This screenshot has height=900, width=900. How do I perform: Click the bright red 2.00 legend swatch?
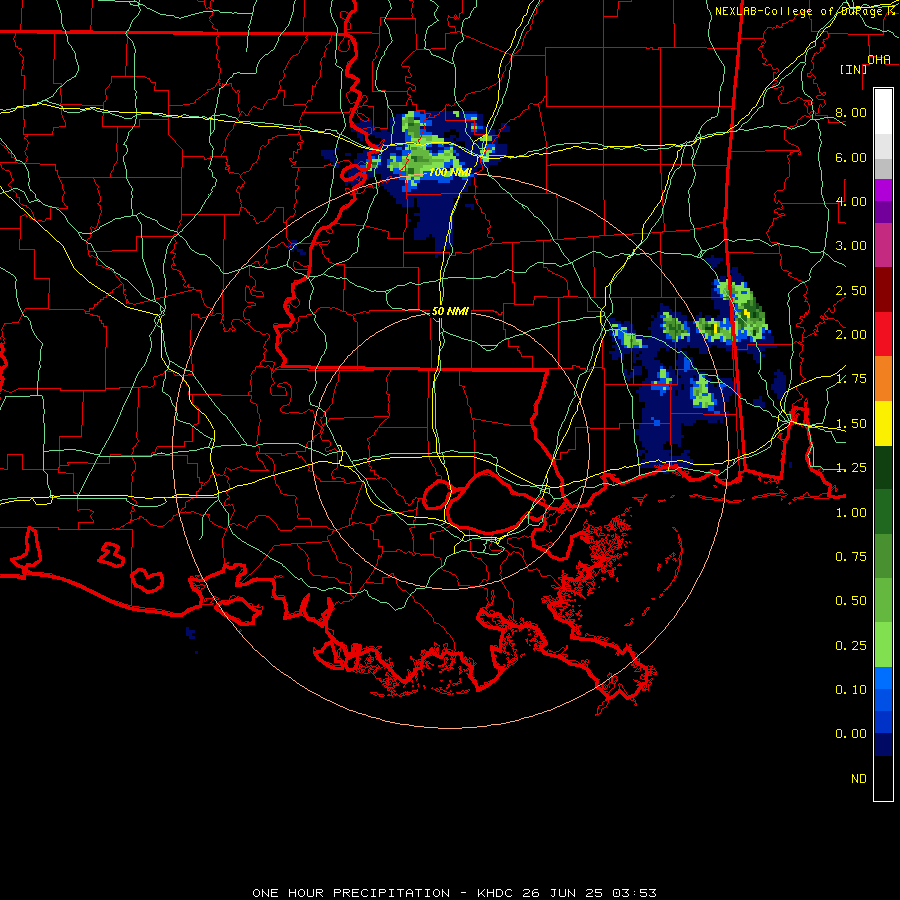[x=883, y=334]
